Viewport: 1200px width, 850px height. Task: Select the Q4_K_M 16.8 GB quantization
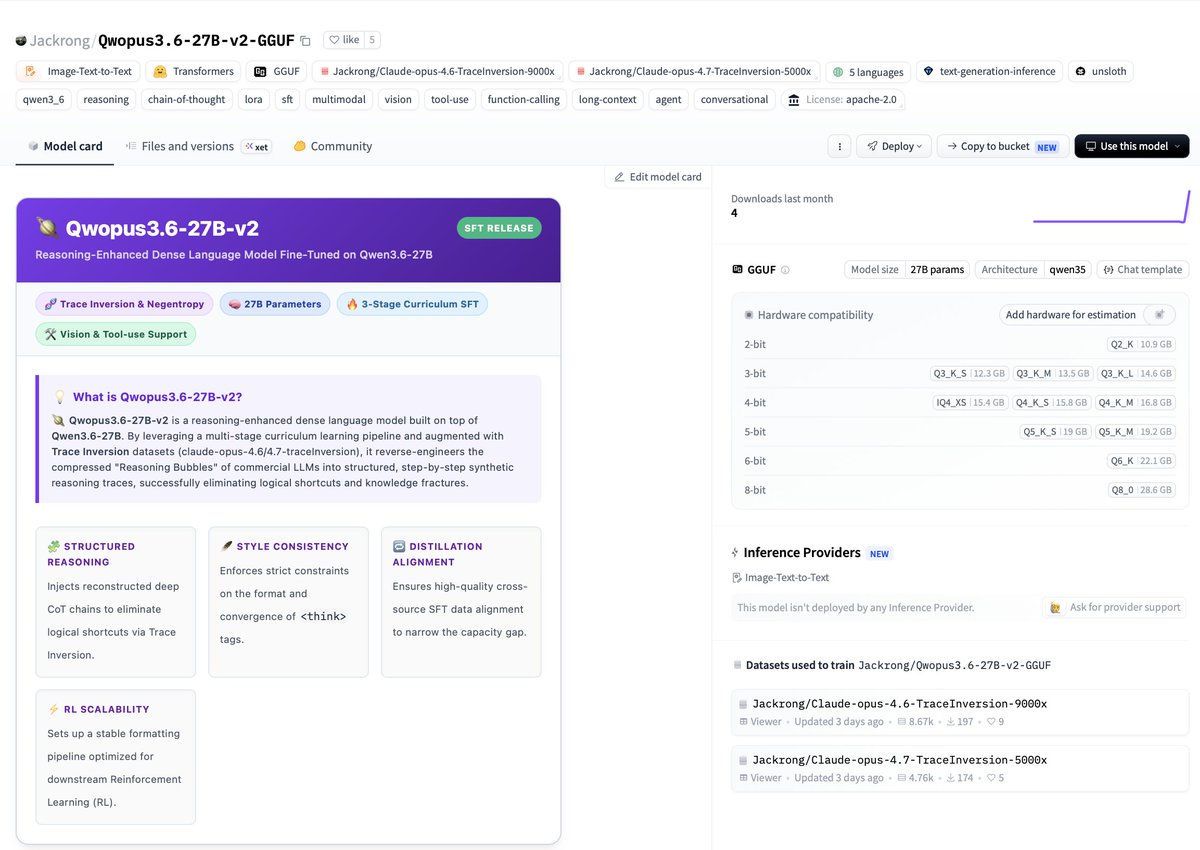(x=1136, y=402)
